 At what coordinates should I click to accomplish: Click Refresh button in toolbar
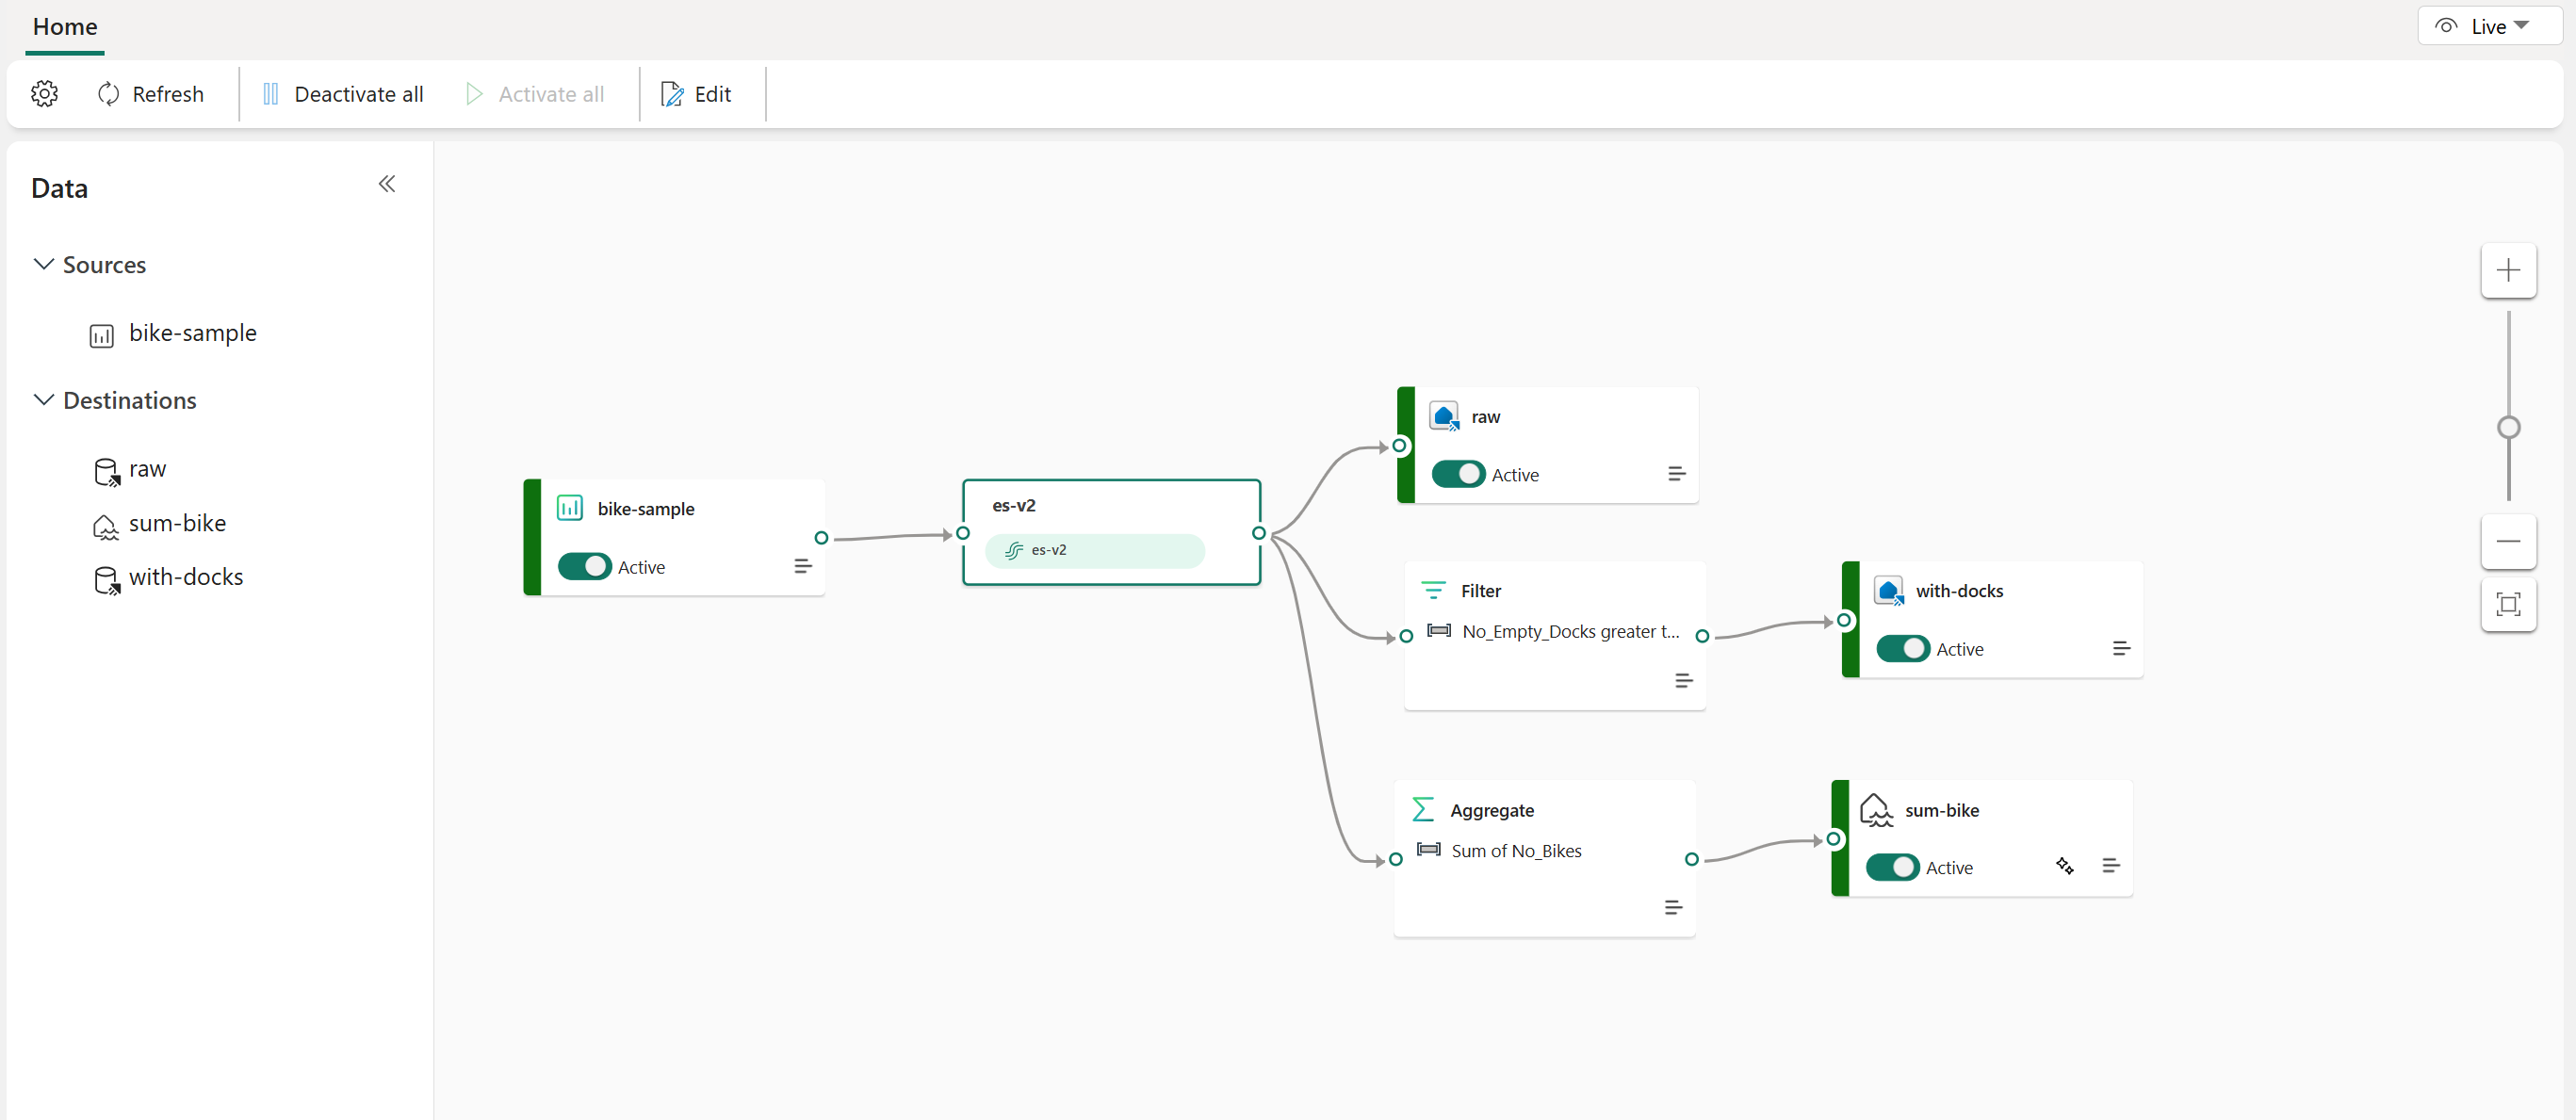click(148, 93)
